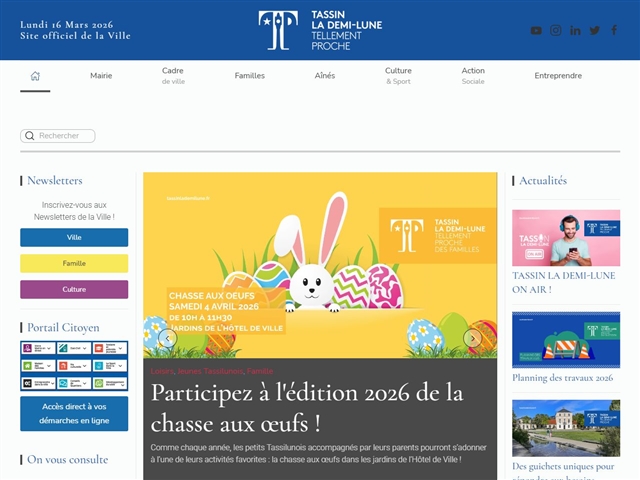The image size is (640, 480).
Task: Show previous carousel slide
Action: [x=167, y=338]
